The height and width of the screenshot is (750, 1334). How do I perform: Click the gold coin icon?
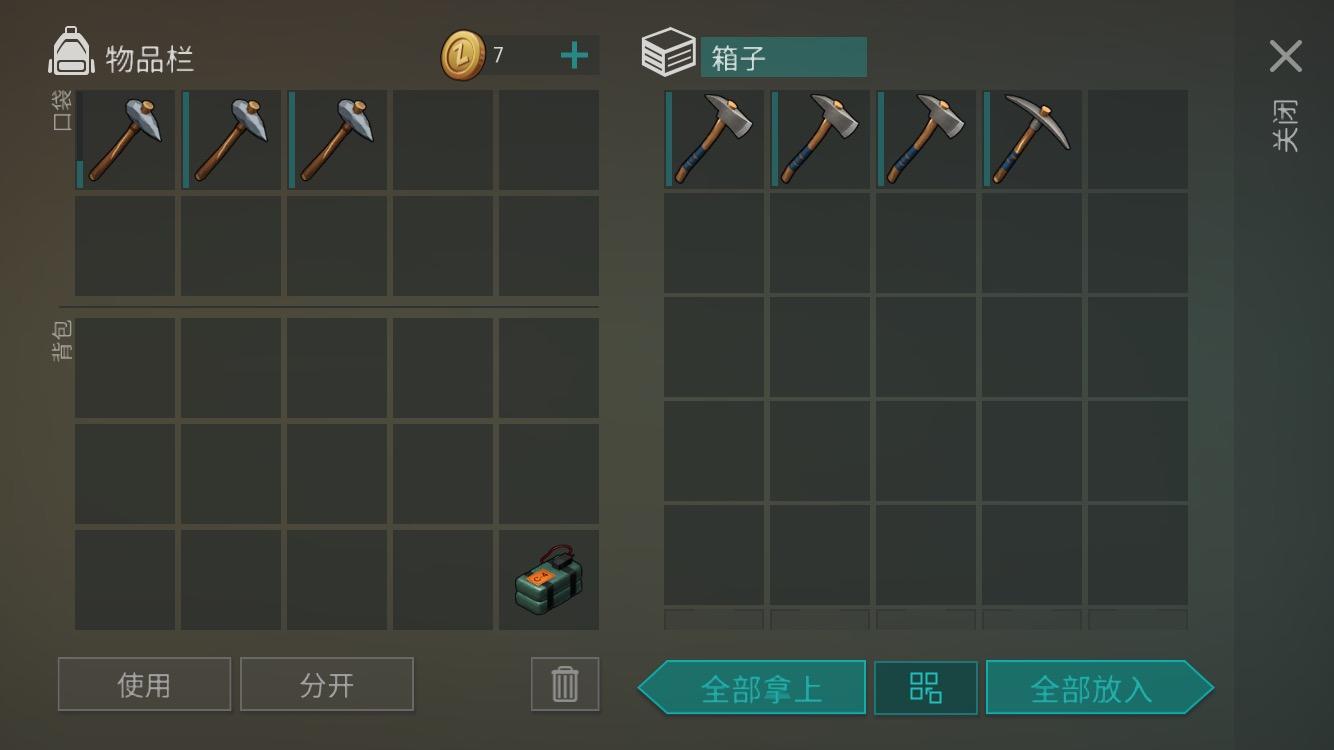click(x=463, y=55)
